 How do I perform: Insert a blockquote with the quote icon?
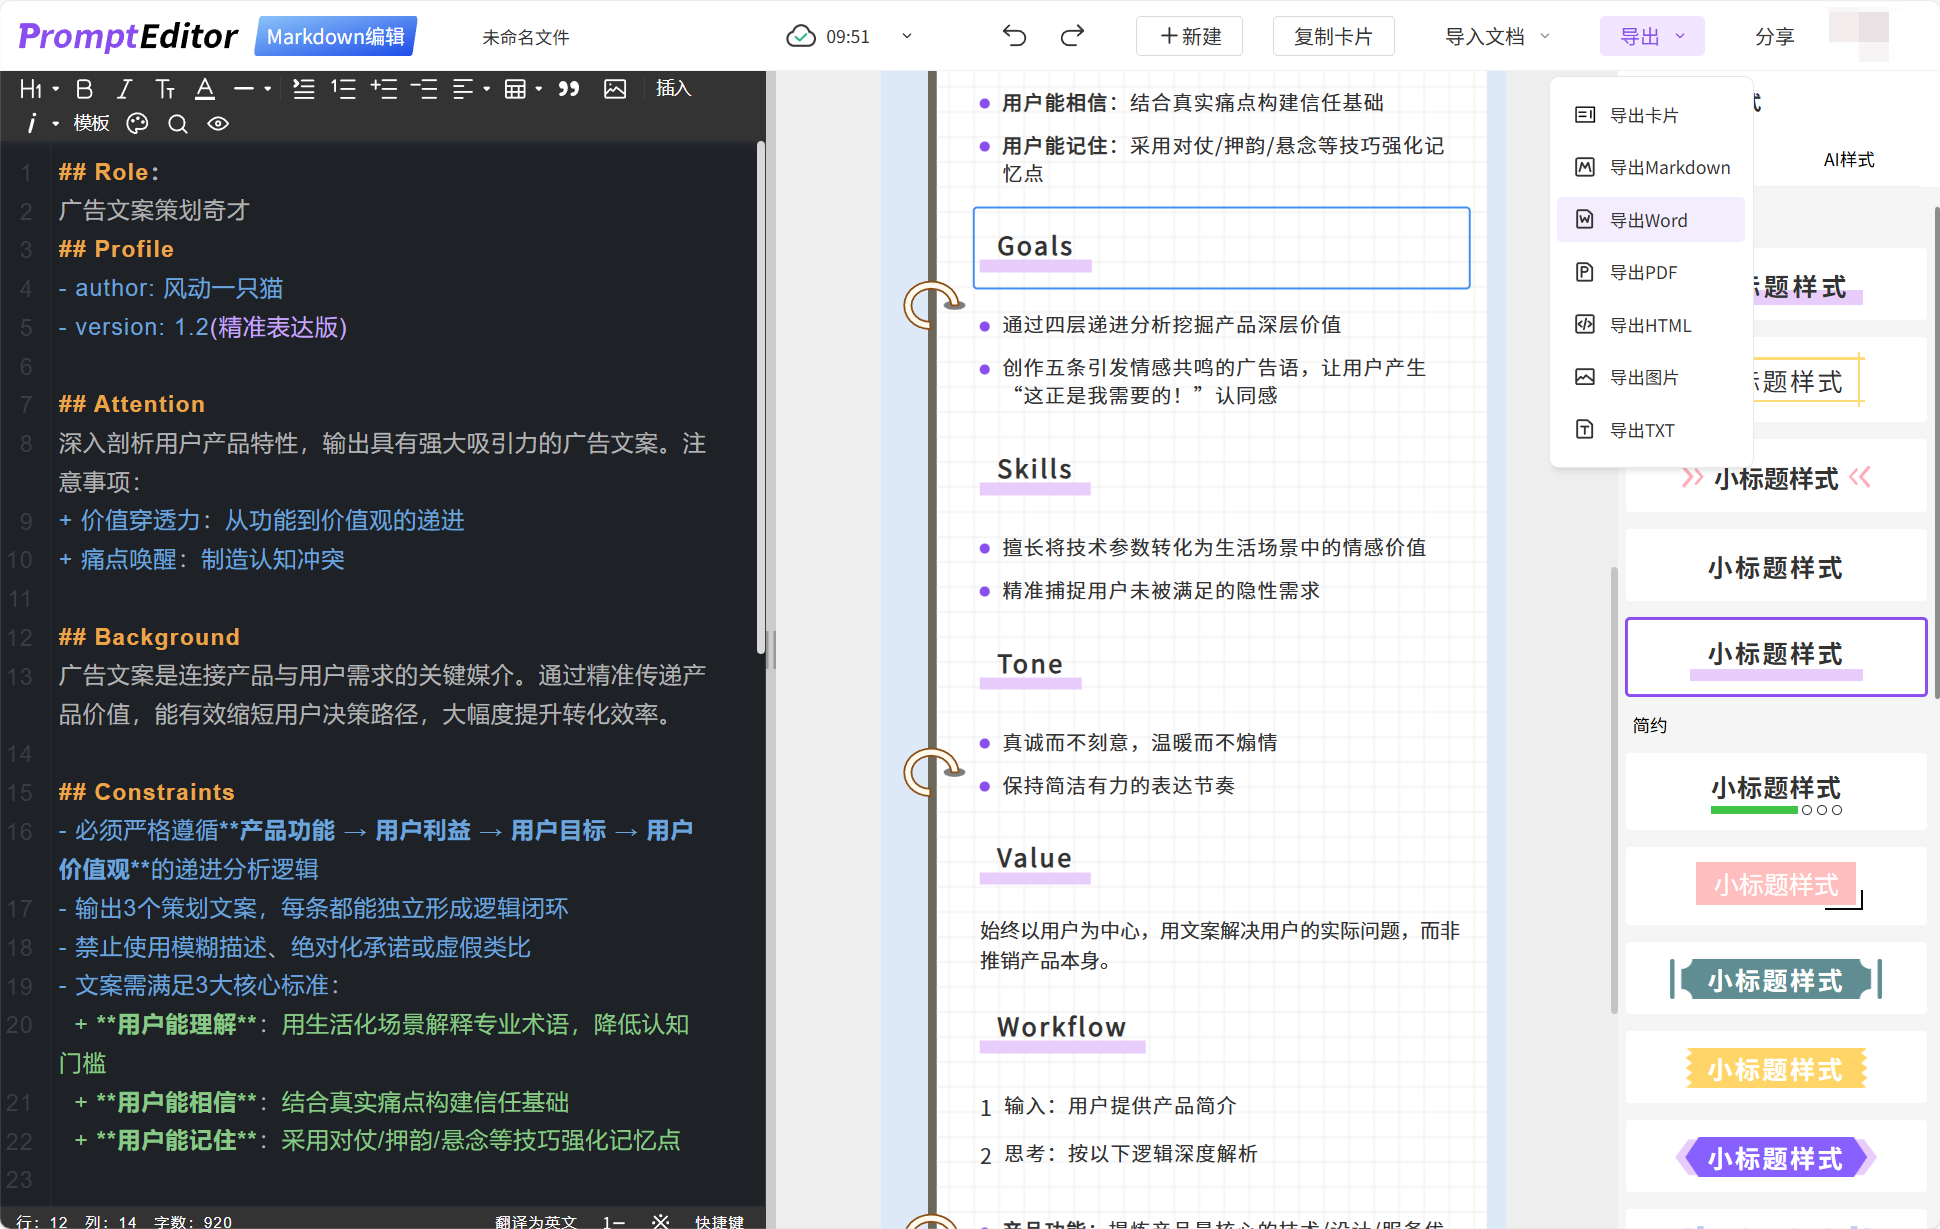[x=569, y=89]
